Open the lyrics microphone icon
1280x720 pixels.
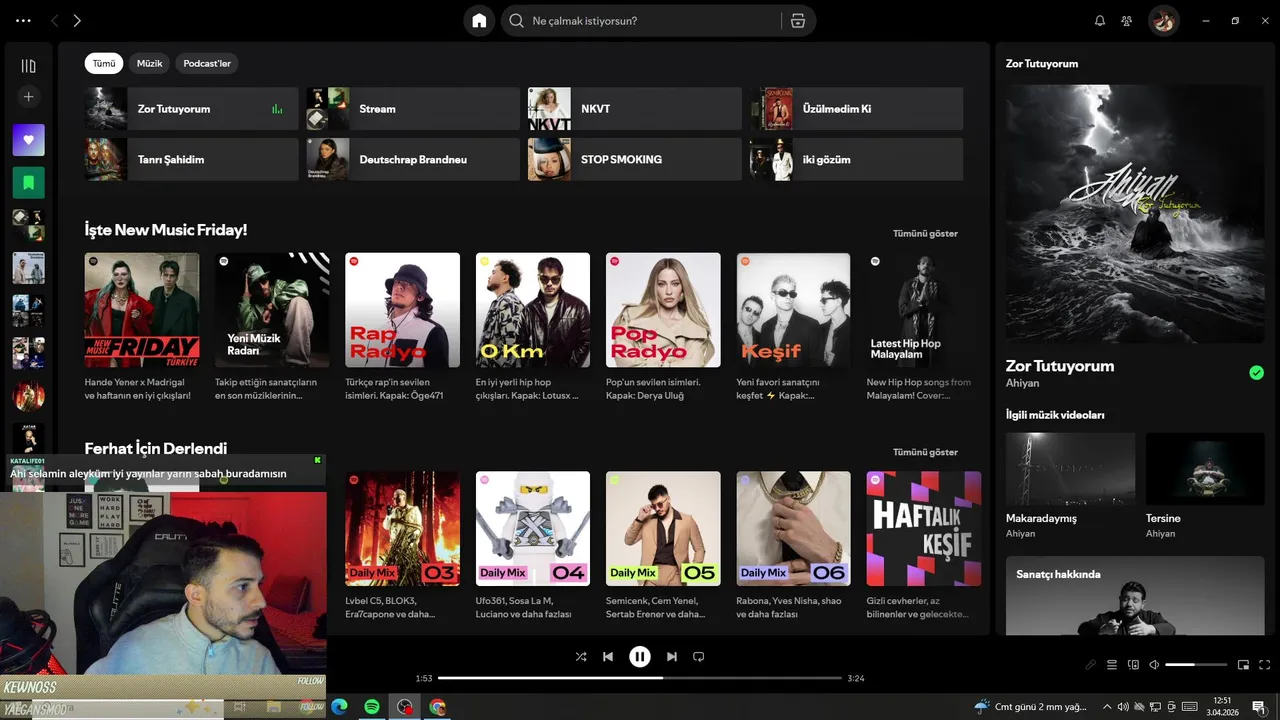pos(1091,665)
